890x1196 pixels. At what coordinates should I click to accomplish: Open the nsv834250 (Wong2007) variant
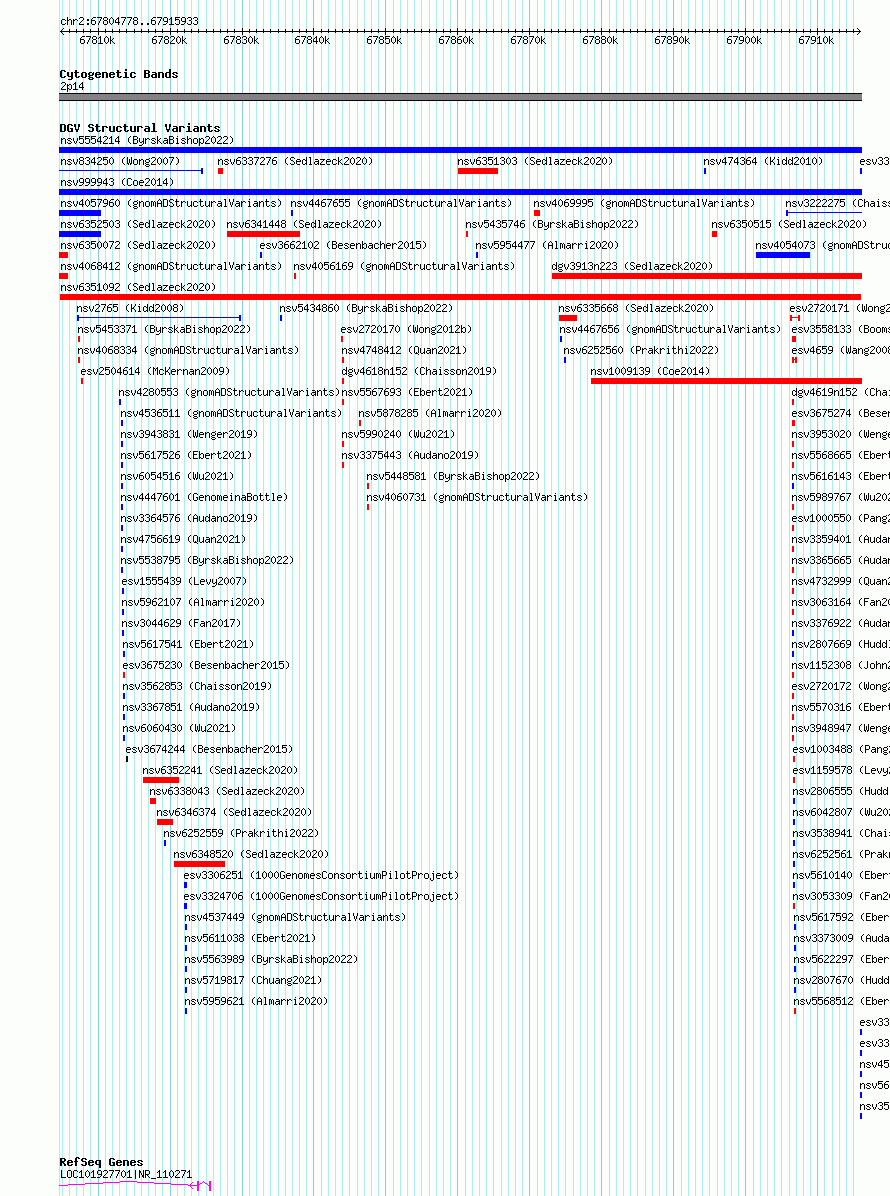click(120, 161)
